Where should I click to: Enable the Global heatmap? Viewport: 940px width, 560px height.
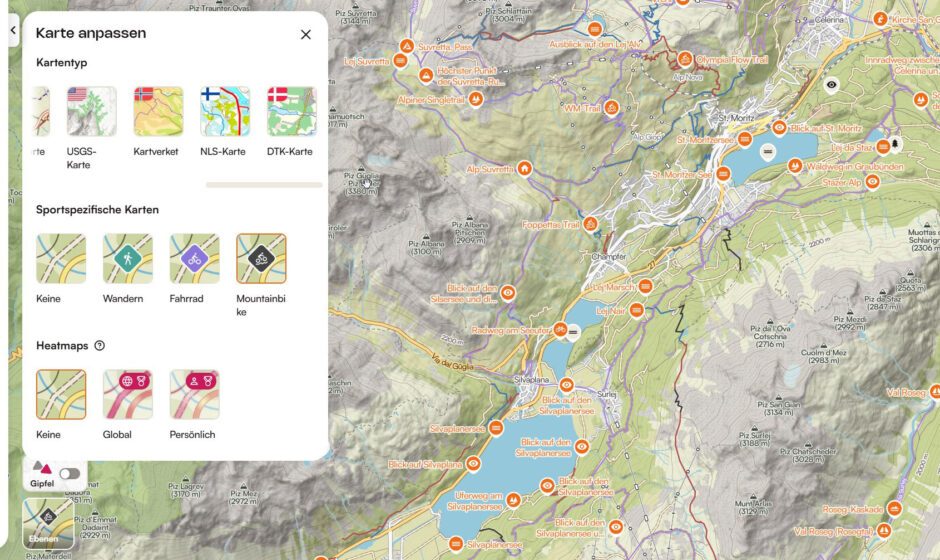(128, 395)
